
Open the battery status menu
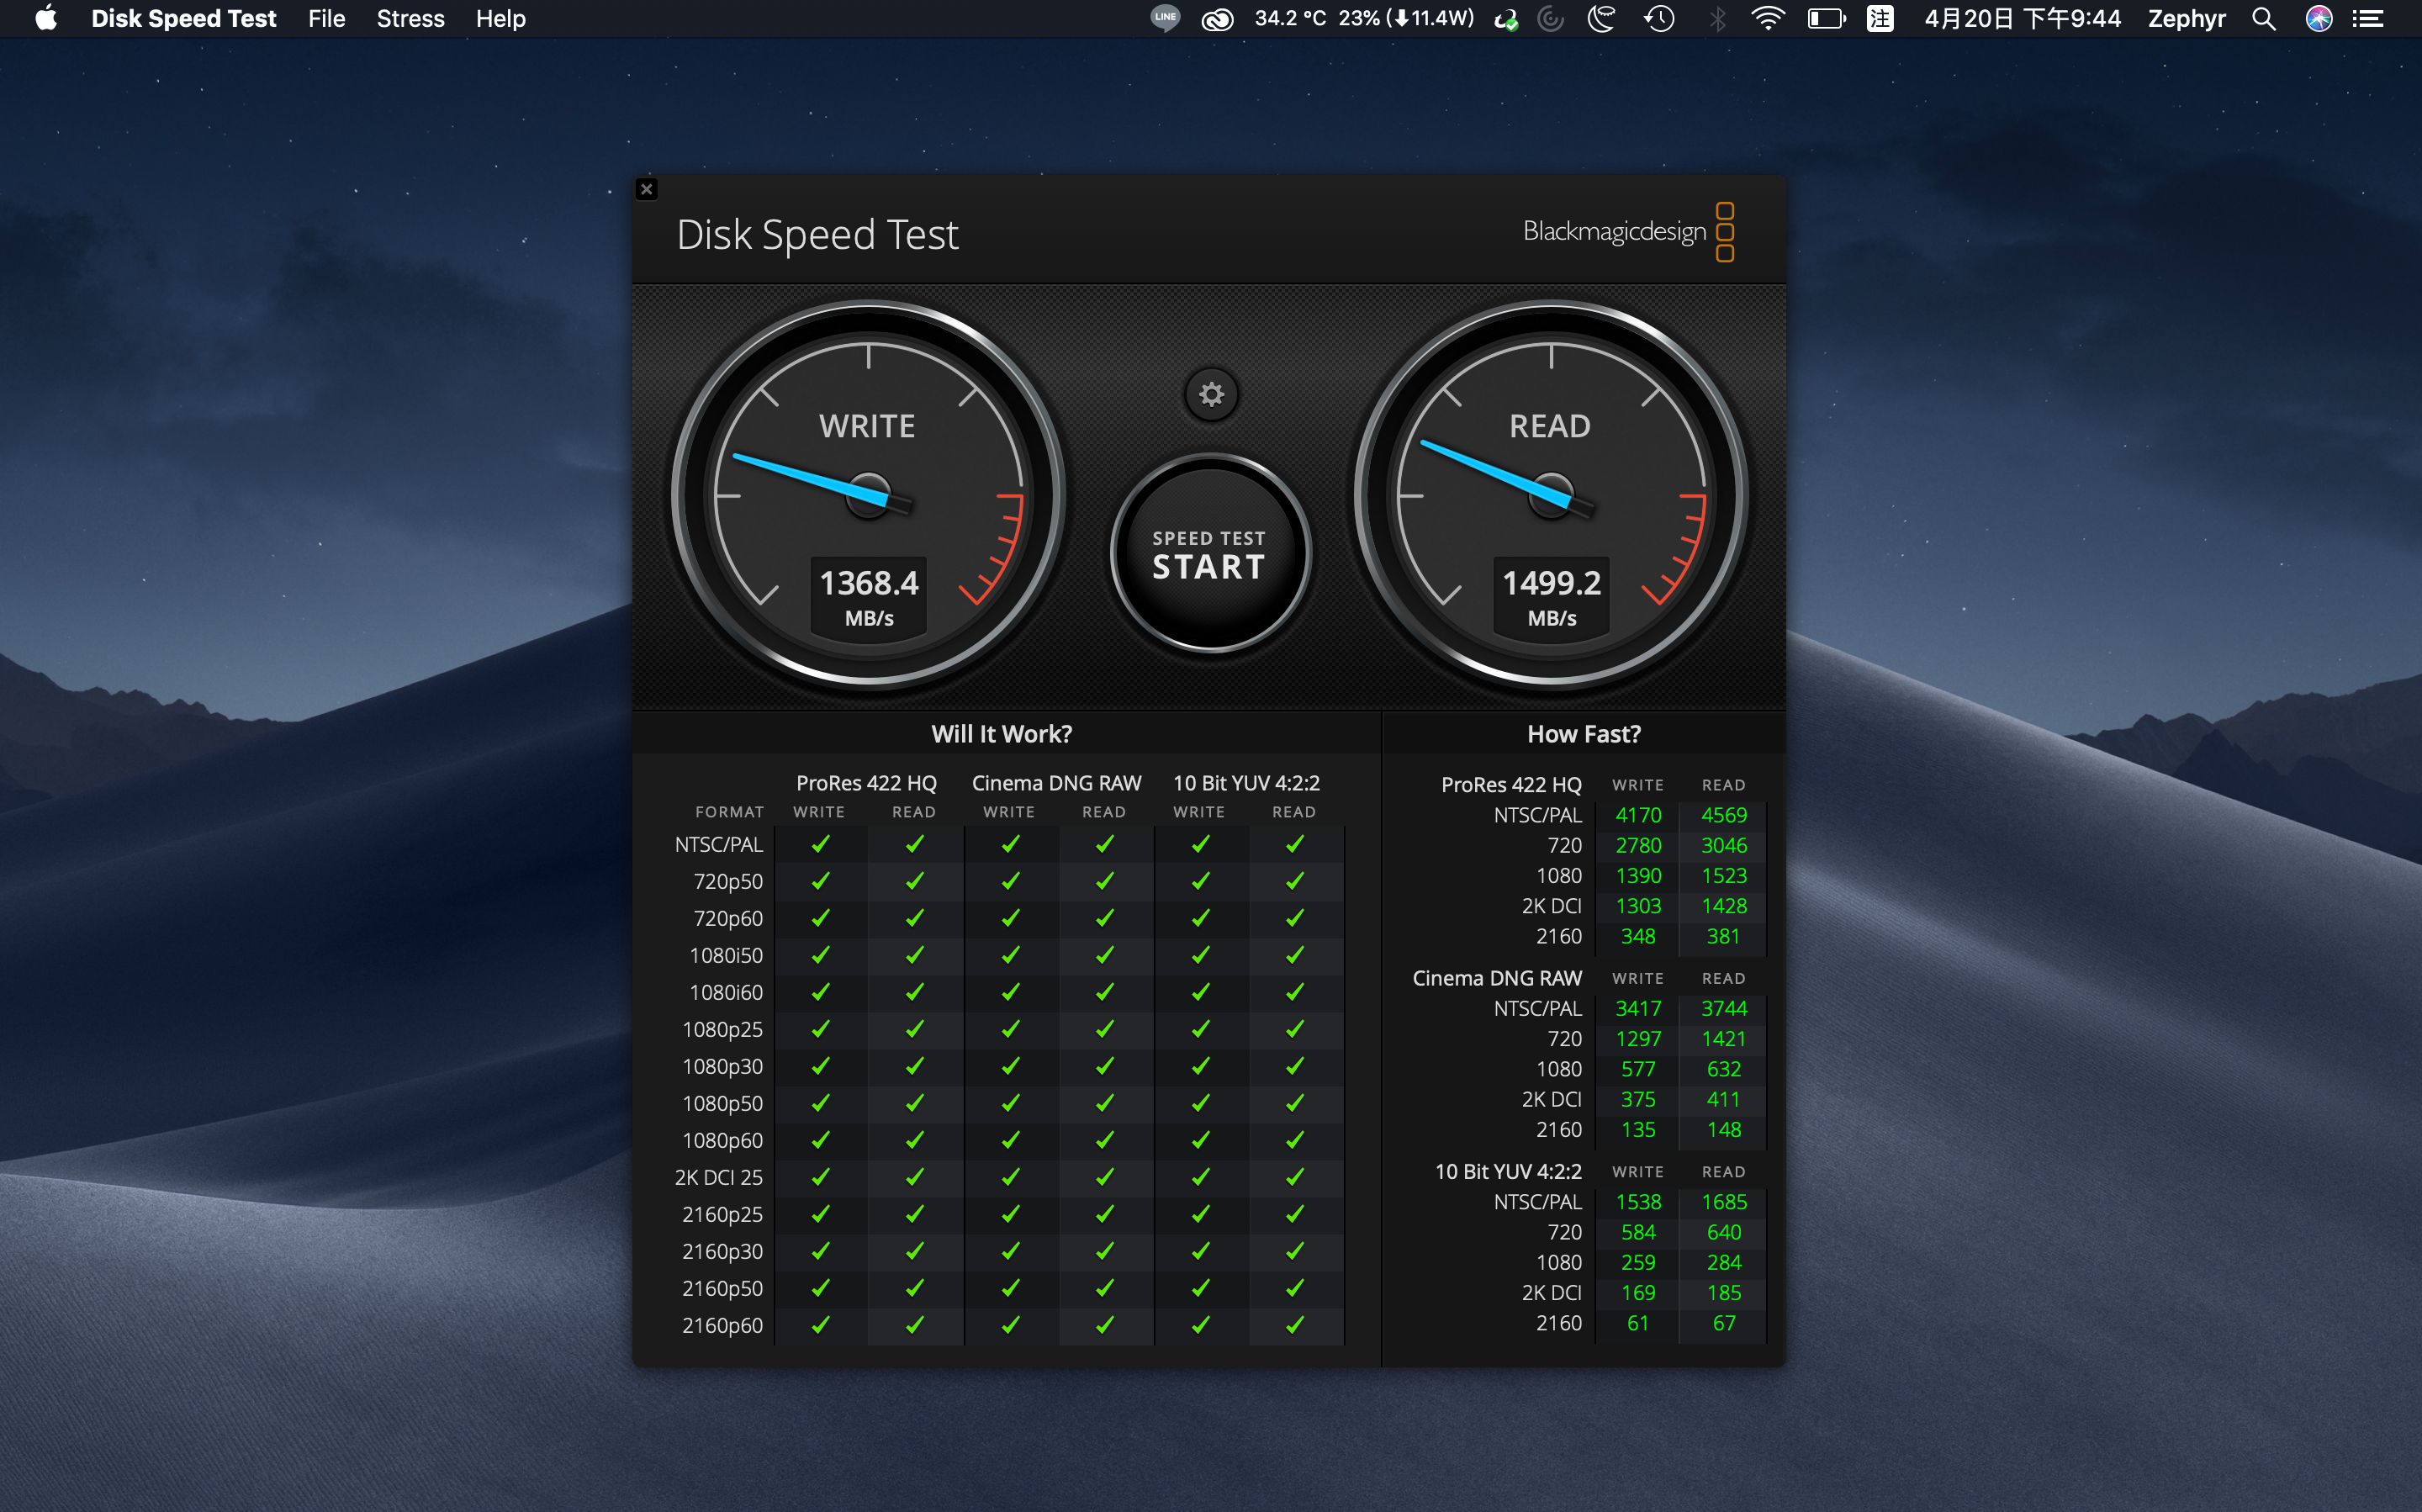[1826, 19]
